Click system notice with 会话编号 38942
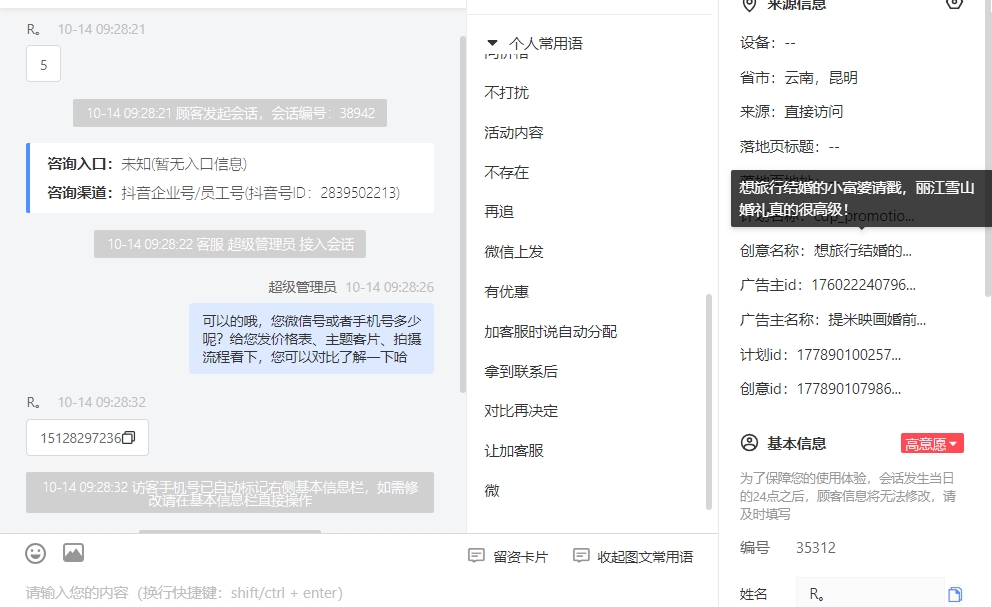 pyautogui.click(x=230, y=113)
